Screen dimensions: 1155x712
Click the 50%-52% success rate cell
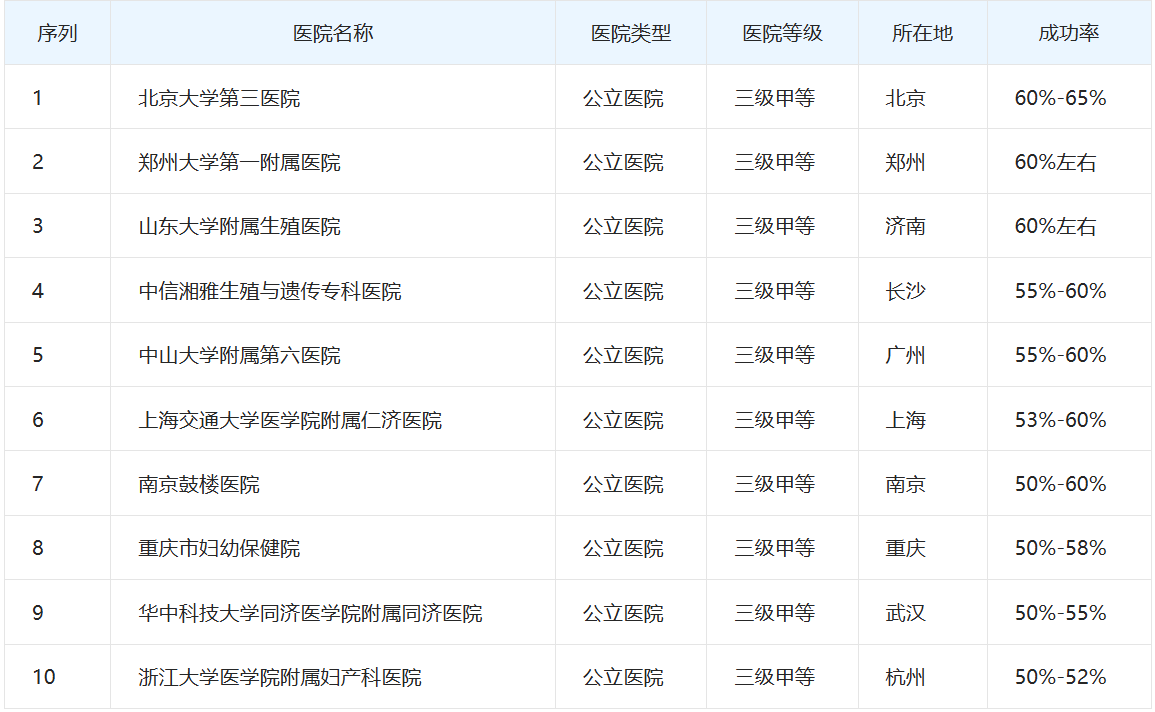tap(1060, 677)
